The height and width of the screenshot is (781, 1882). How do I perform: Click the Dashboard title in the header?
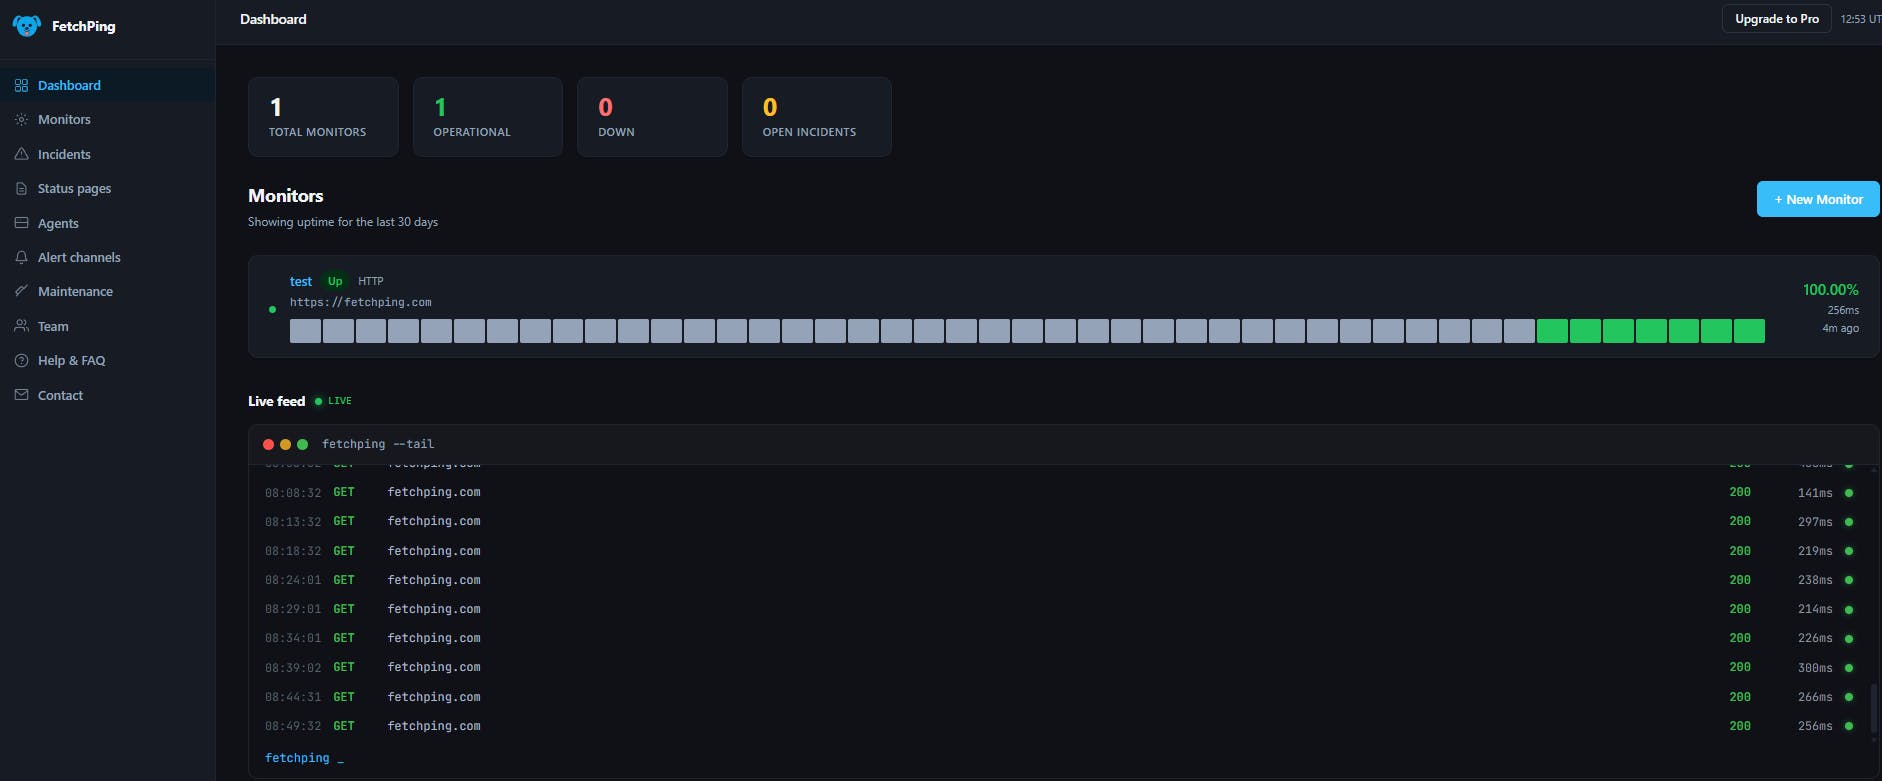click(x=273, y=19)
